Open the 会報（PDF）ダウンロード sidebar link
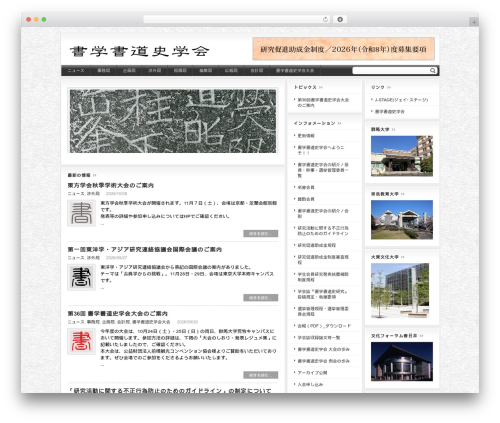This screenshot has height=423, width=500. (x=324, y=326)
